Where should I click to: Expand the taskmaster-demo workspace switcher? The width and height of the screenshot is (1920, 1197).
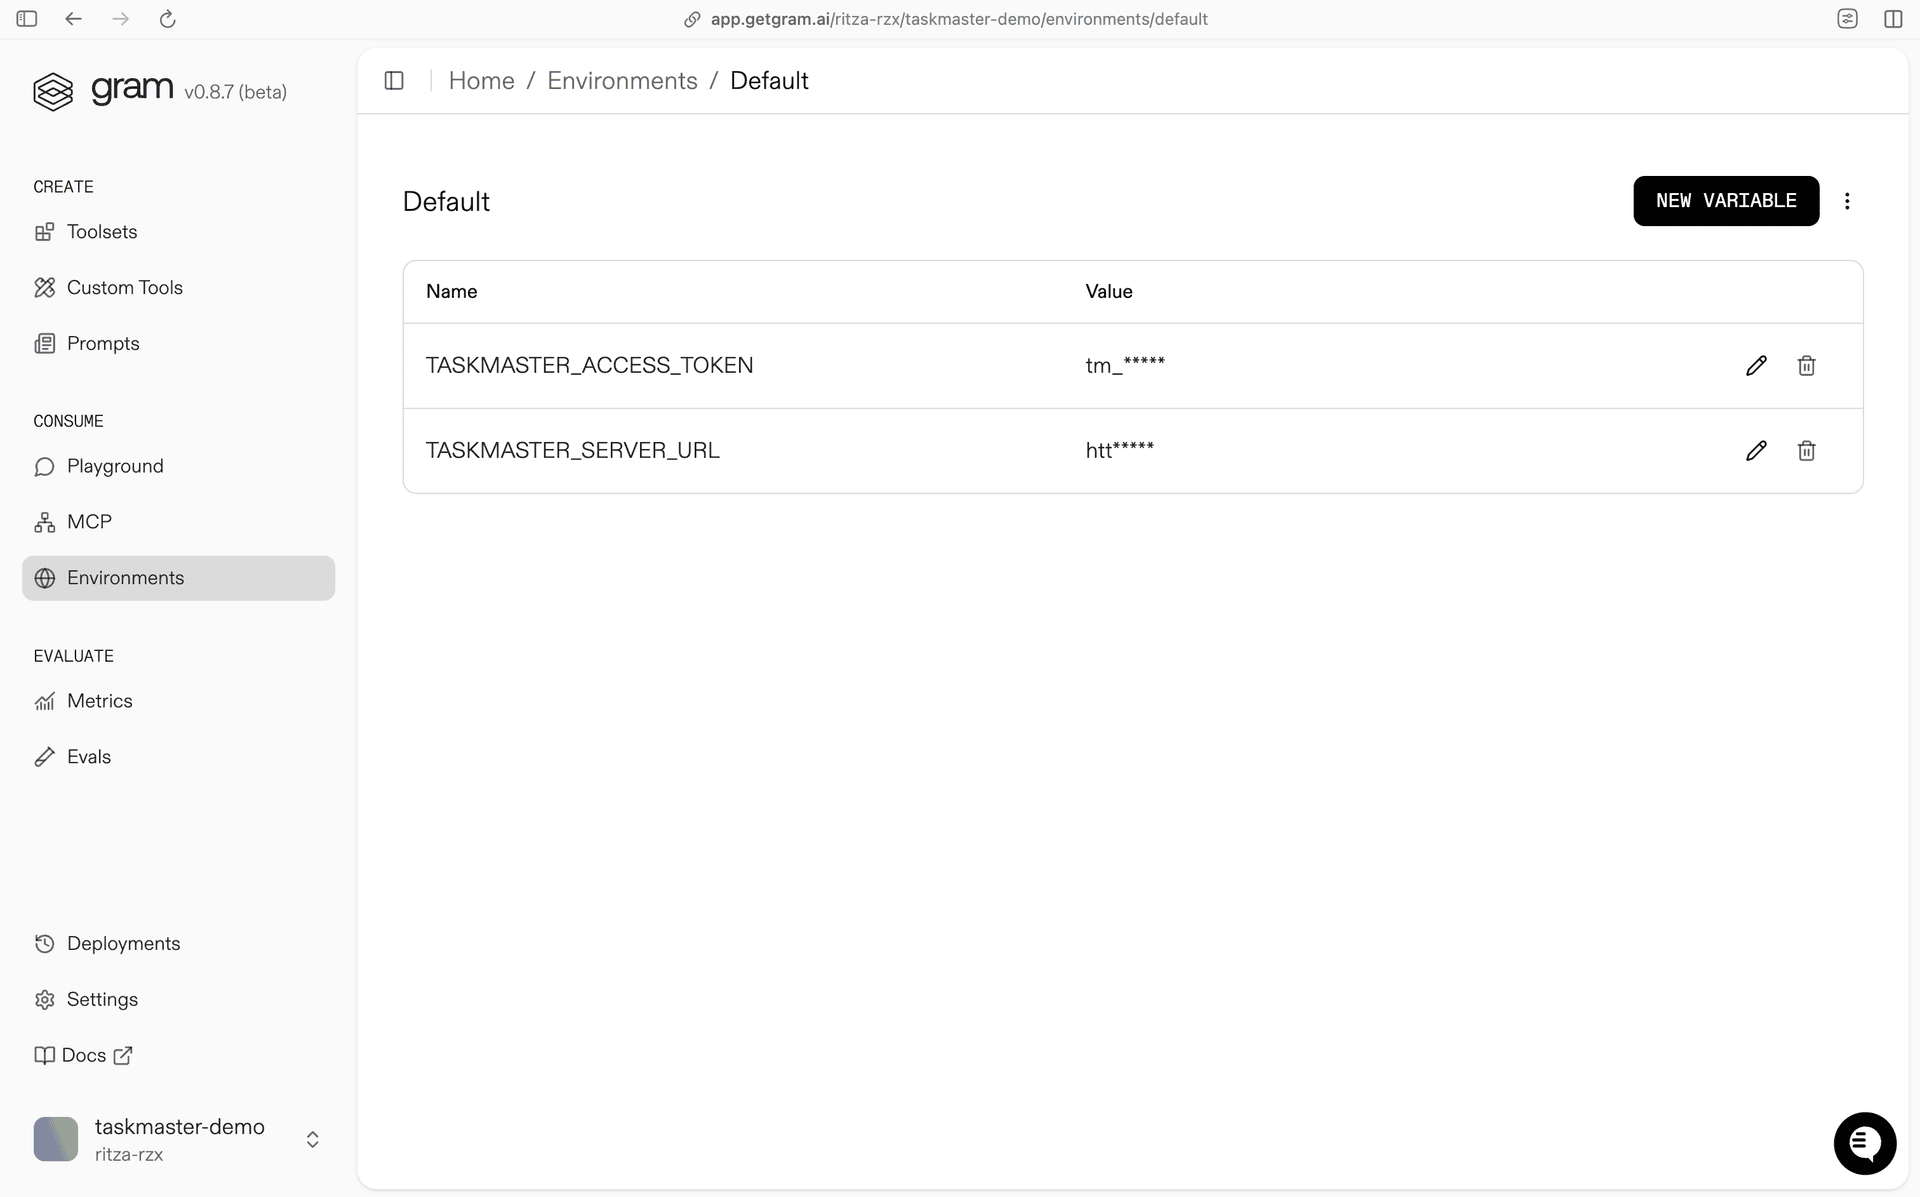coord(312,1139)
